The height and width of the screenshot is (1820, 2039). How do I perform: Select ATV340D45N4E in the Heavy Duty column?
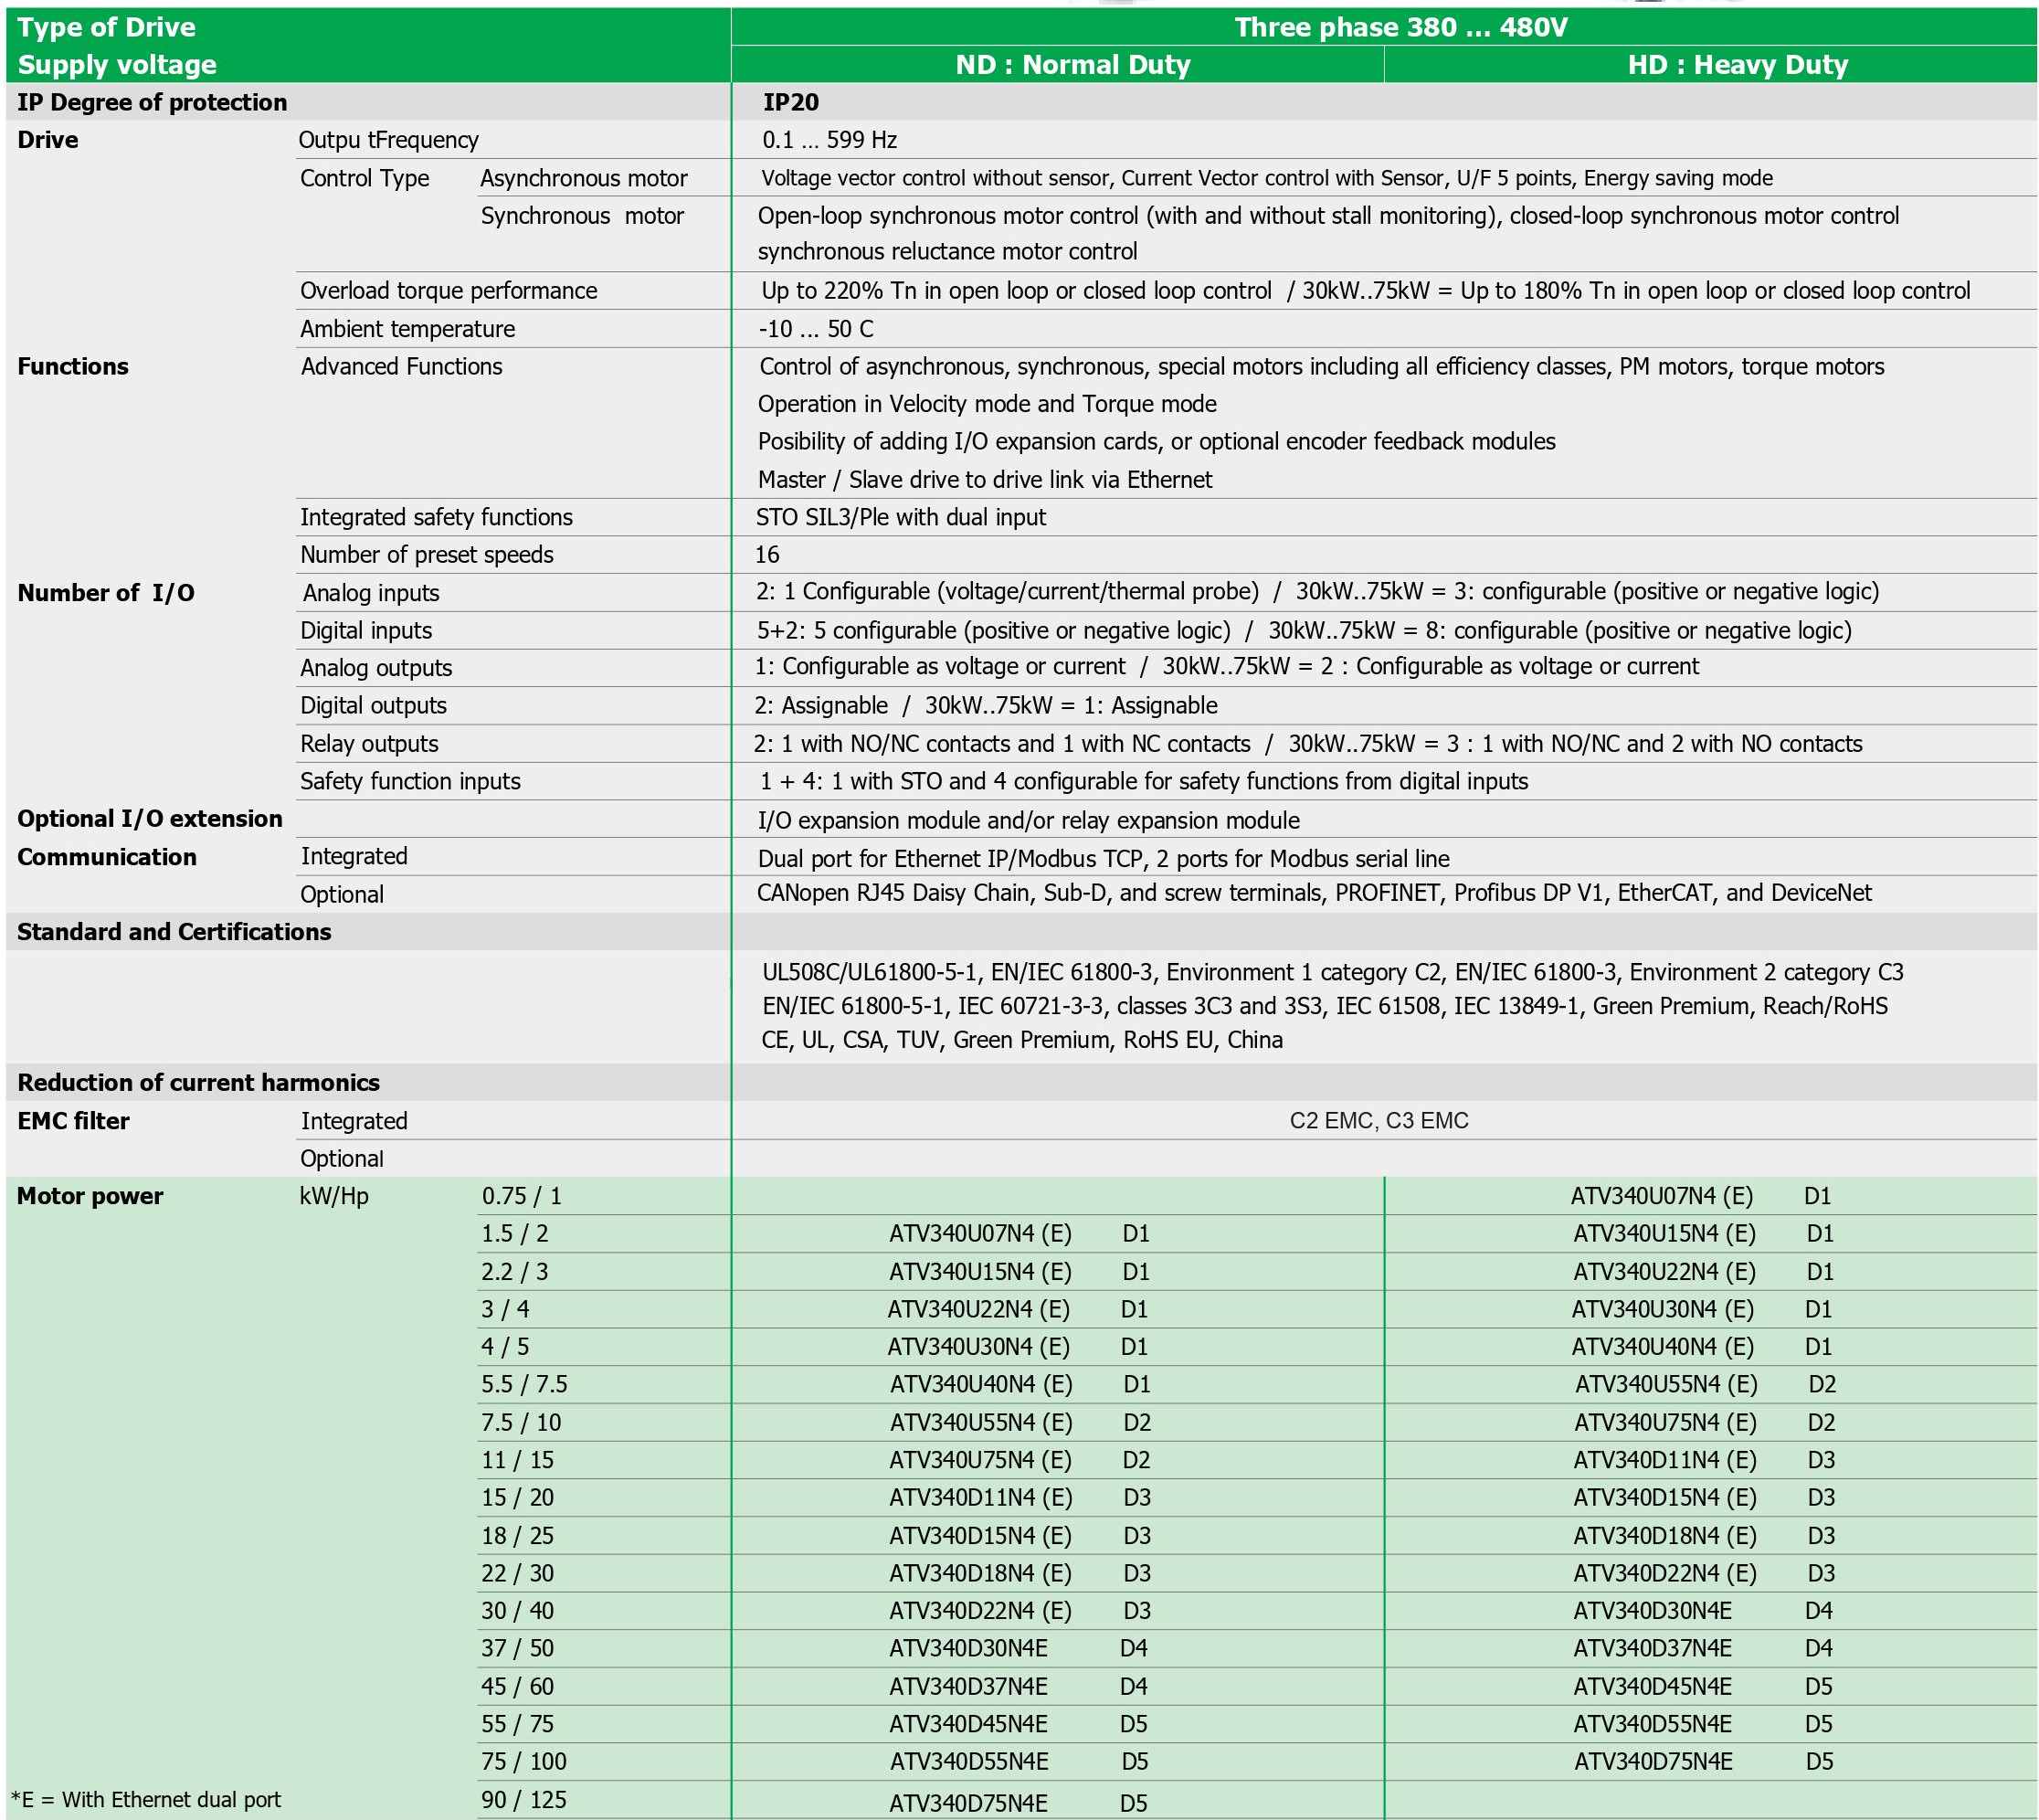(1652, 1687)
